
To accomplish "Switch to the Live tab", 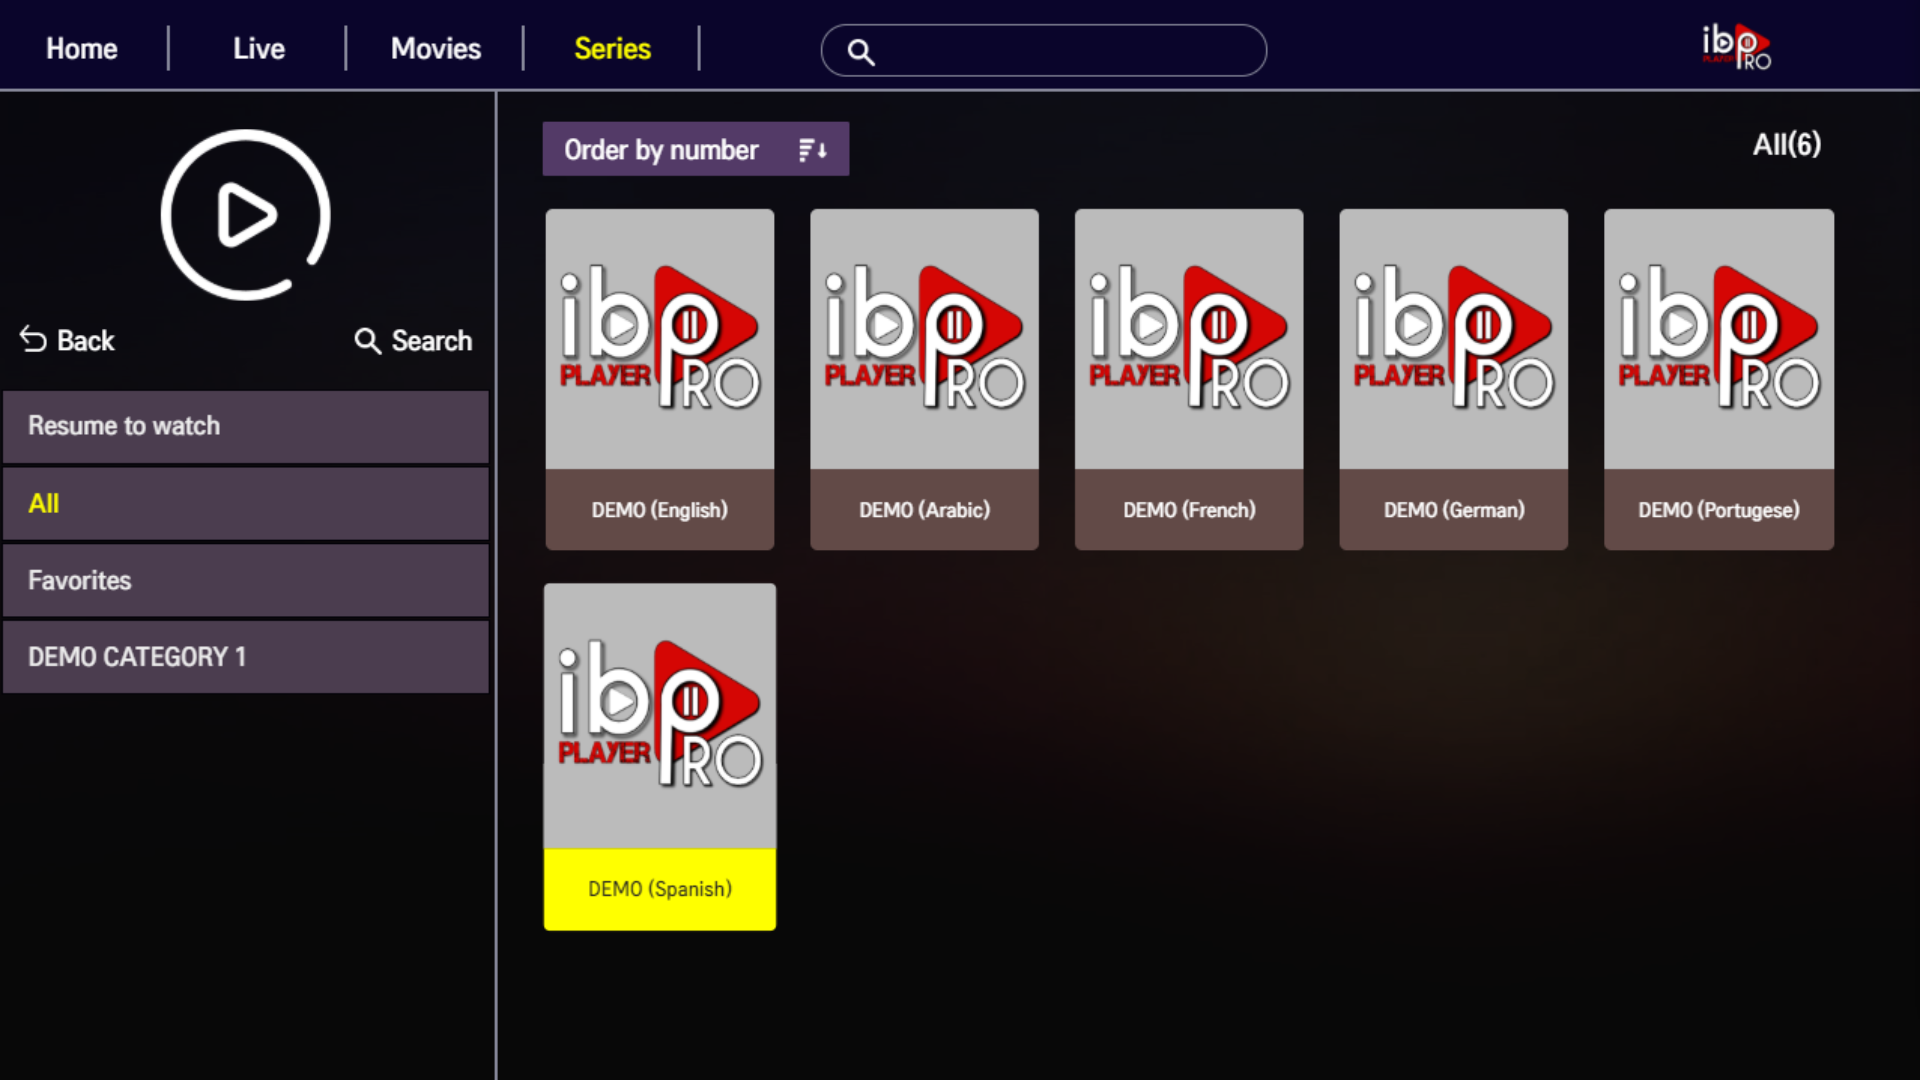I will [259, 49].
